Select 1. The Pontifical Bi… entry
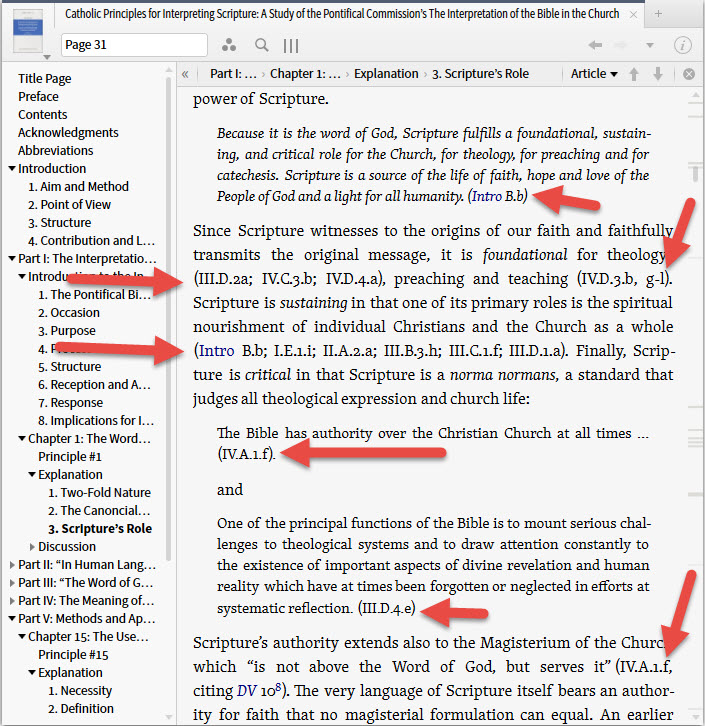705x726 pixels. [x=94, y=294]
